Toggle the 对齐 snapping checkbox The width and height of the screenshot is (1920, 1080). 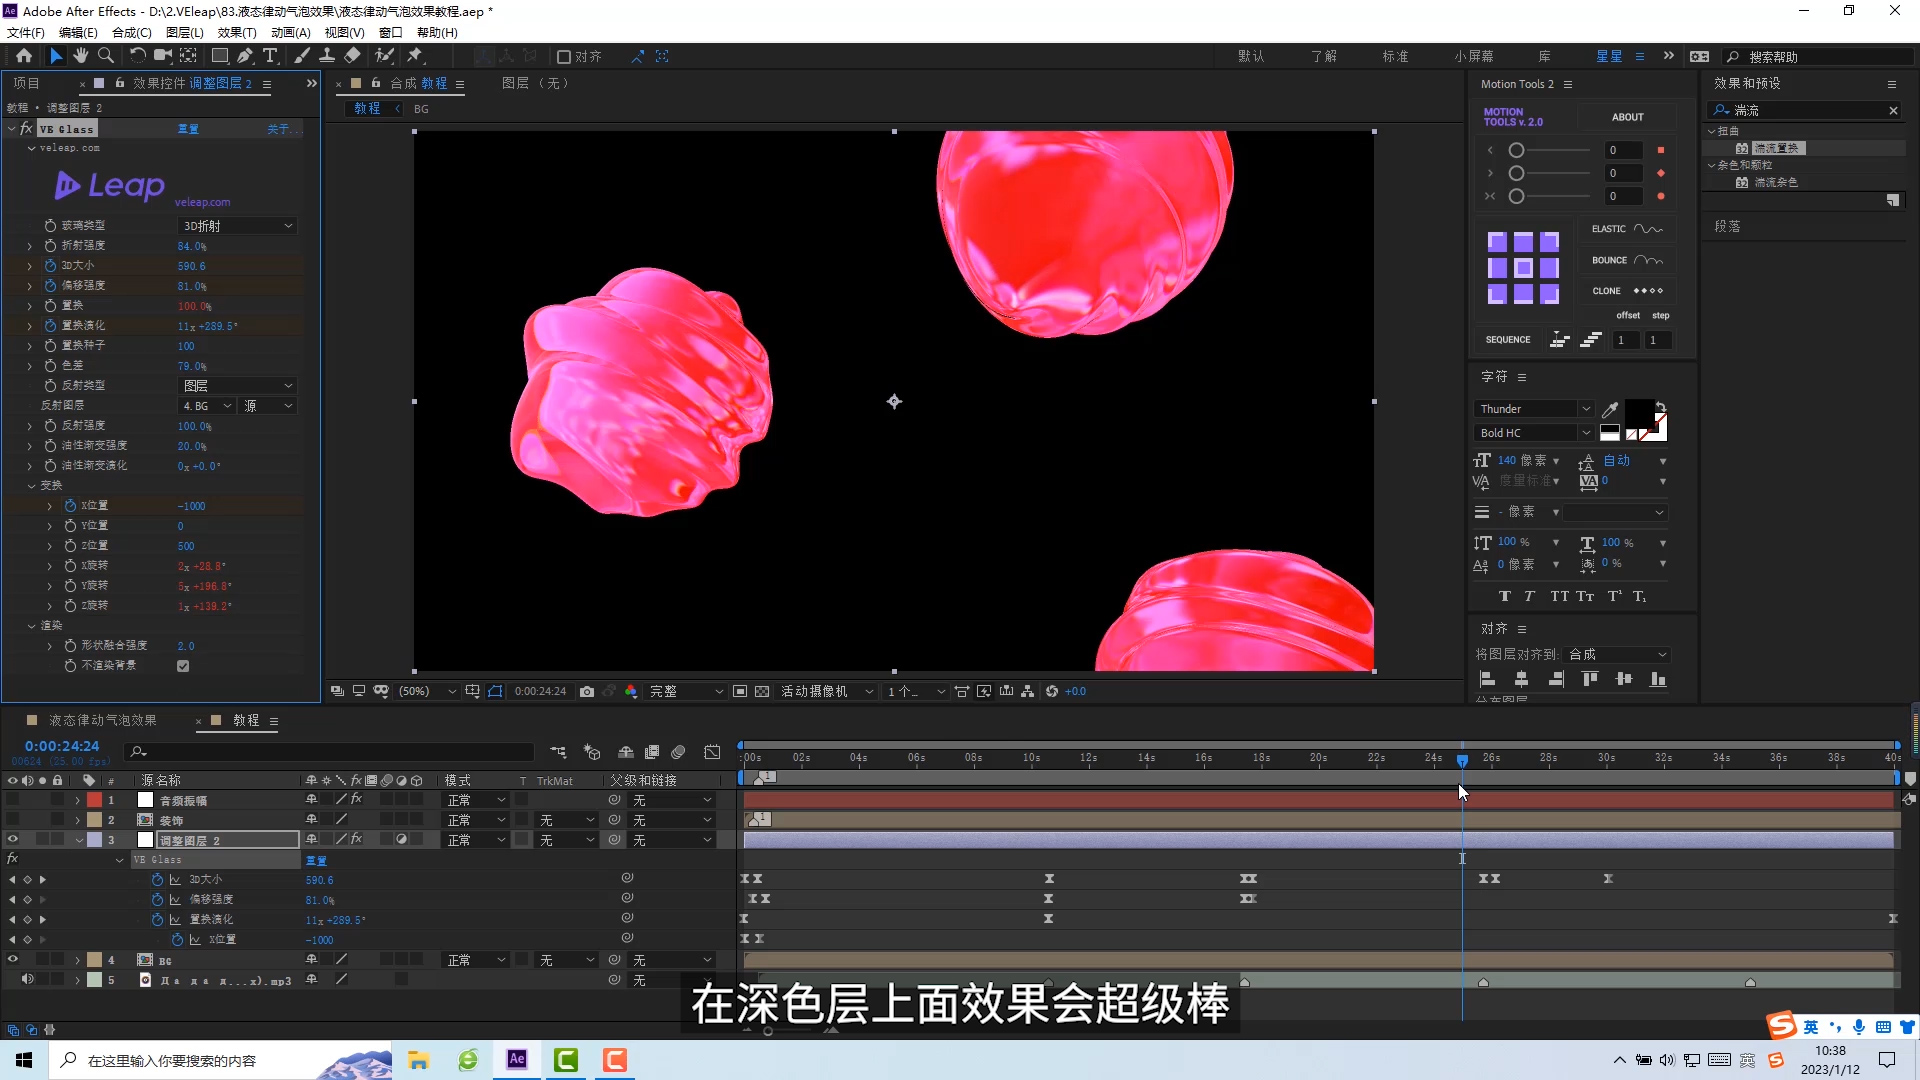click(564, 57)
